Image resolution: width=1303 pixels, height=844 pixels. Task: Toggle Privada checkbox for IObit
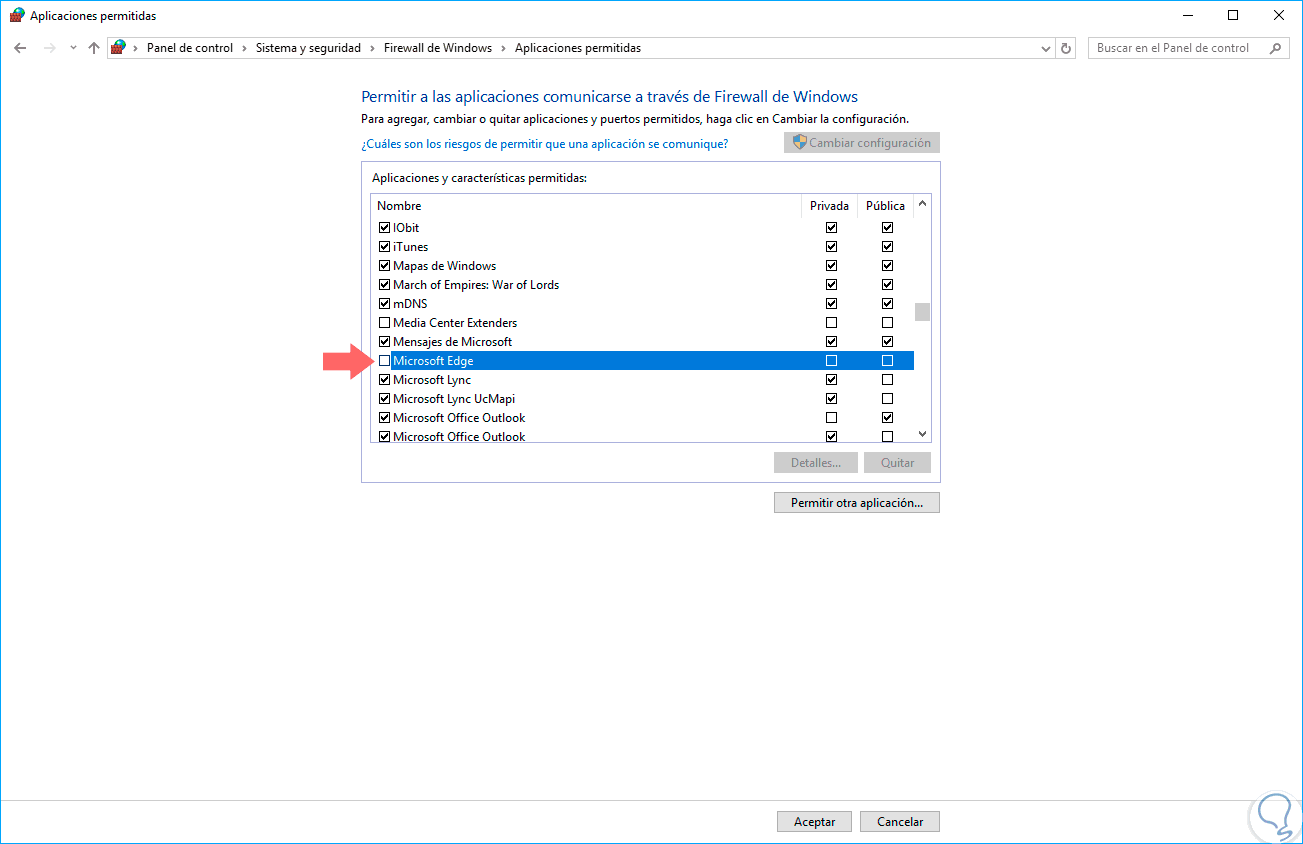pyautogui.click(x=831, y=228)
